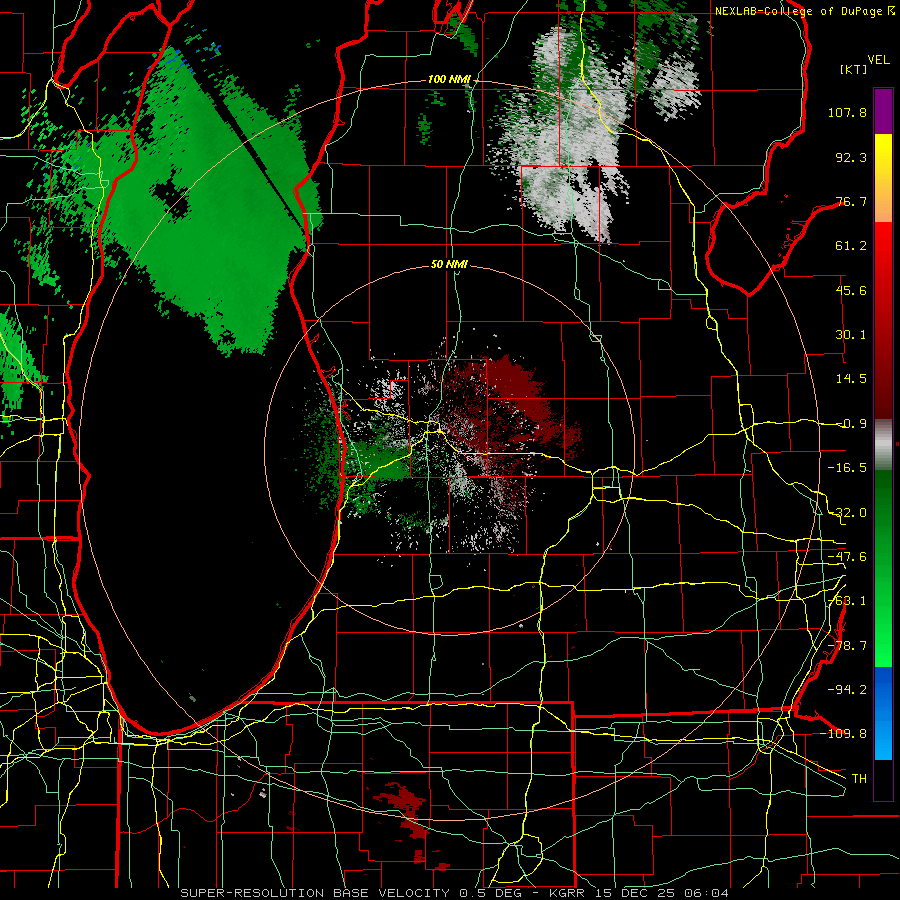The image size is (900, 900).
Task: Select the -78.7 scale value
Action: (x=847, y=645)
